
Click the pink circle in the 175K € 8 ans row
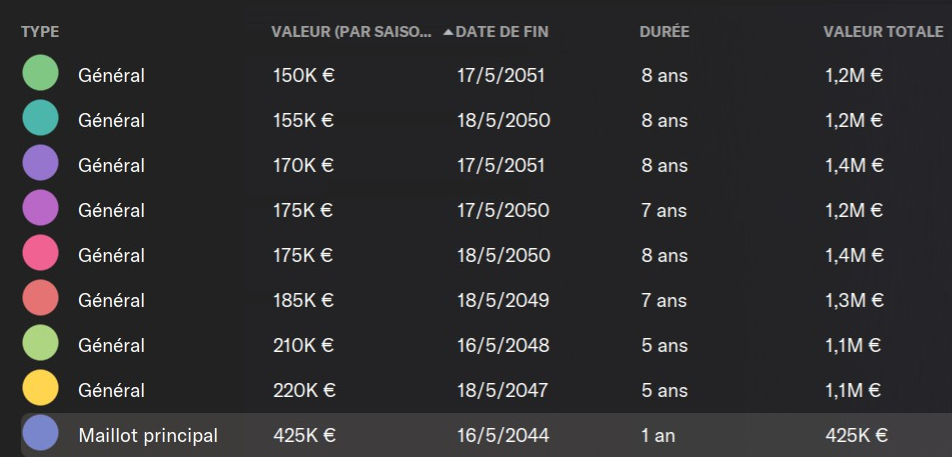pyautogui.click(x=40, y=255)
